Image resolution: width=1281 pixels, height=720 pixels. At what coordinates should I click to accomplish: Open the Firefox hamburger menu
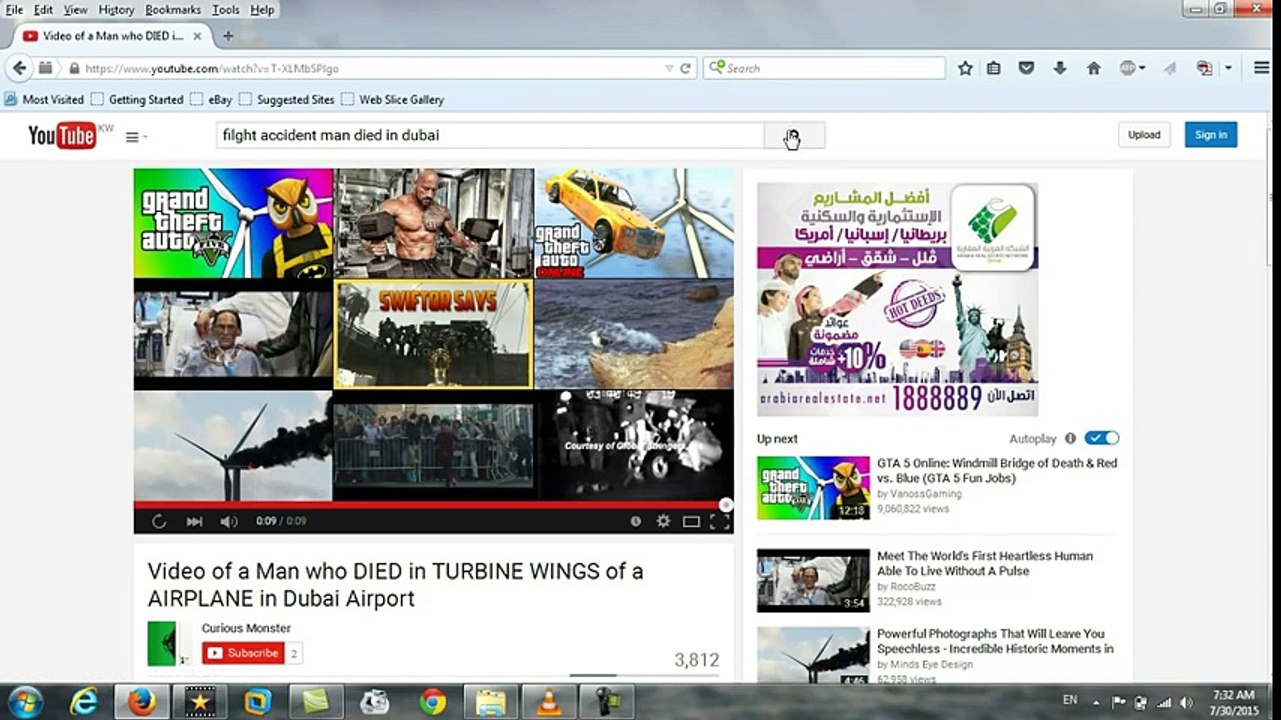(x=1261, y=68)
